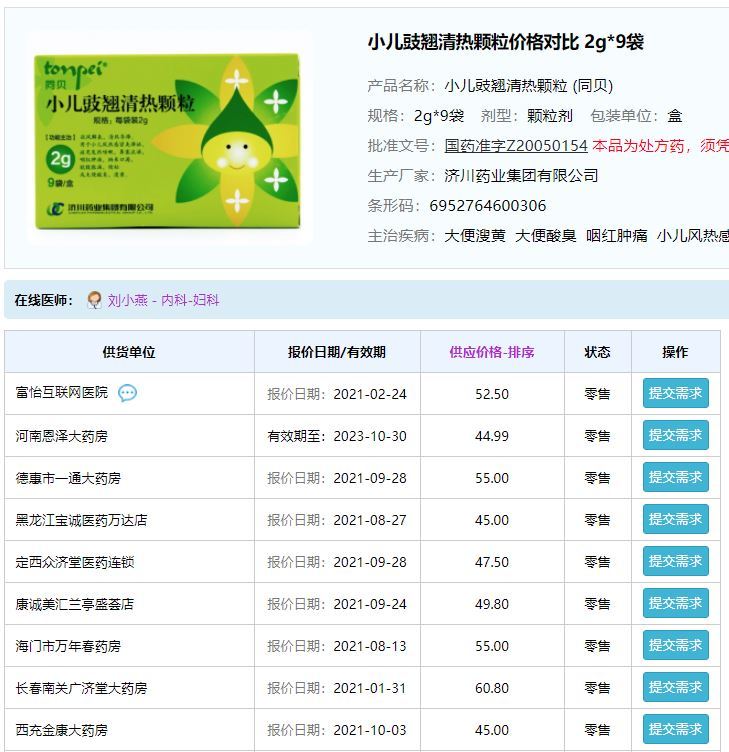
Task: Click barcode number 6952764600306
Action: click(488, 206)
